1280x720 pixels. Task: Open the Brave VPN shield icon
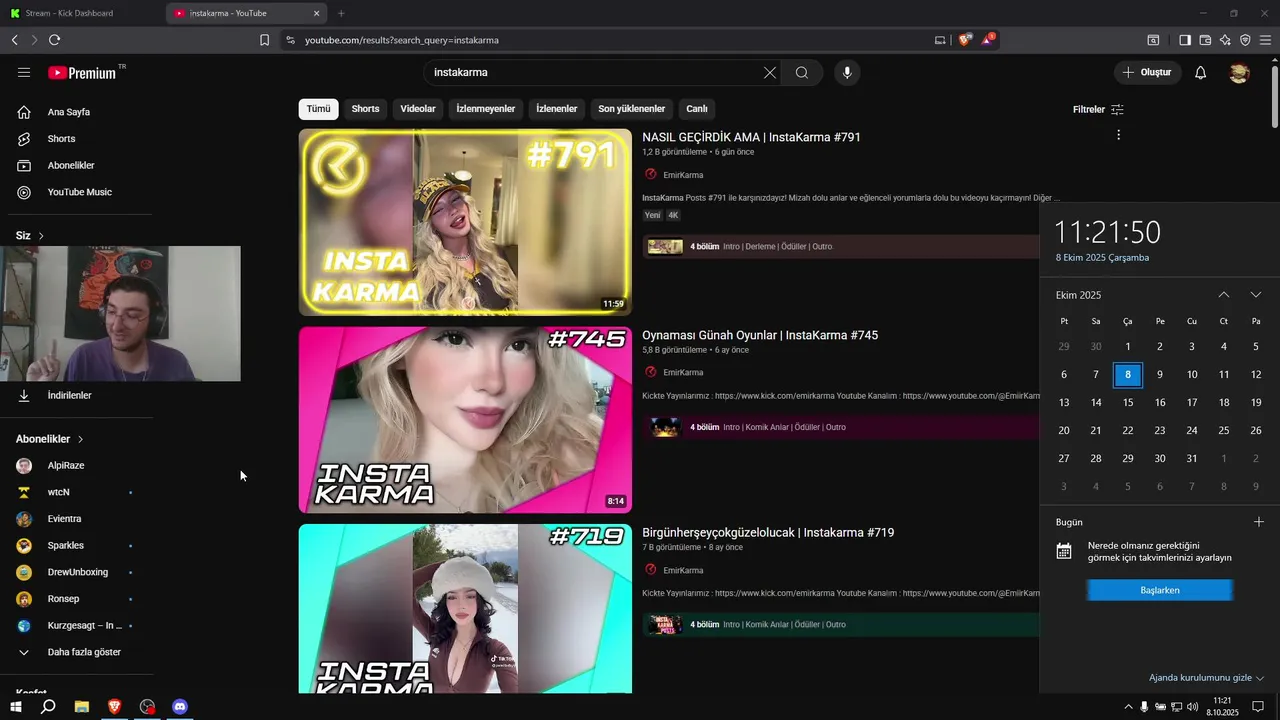pos(1245,40)
